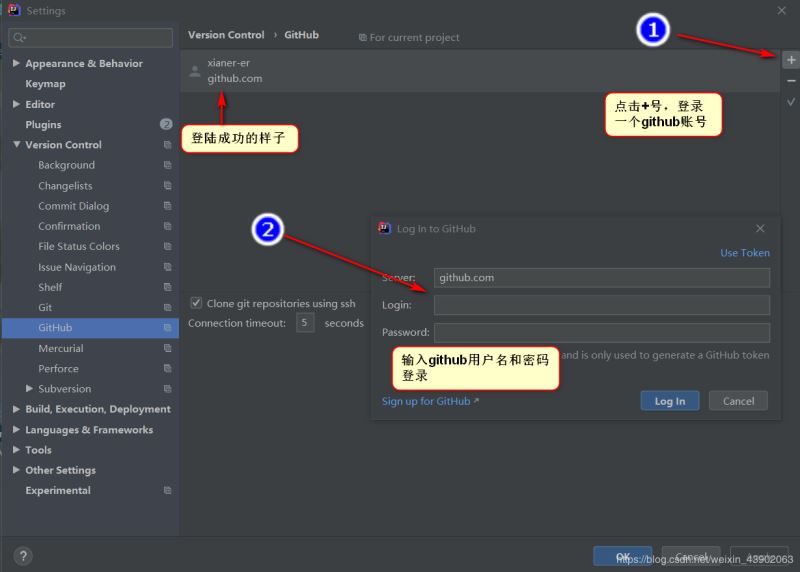Select the Git settings page
Viewport: 800px width, 572px height.
click(x=45, y=307)
